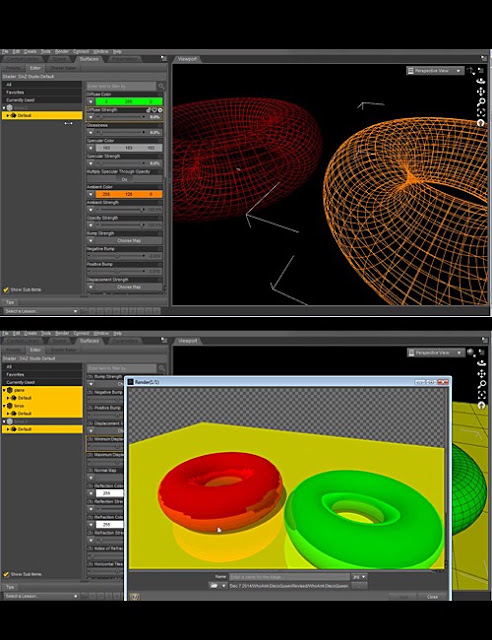Click the help icon in the Render window footer
492x640 pixels.
[135, 597]
